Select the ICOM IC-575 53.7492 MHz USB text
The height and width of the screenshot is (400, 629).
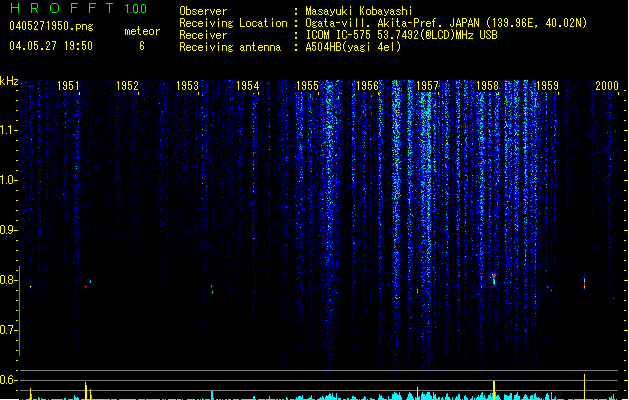(402, 35)
